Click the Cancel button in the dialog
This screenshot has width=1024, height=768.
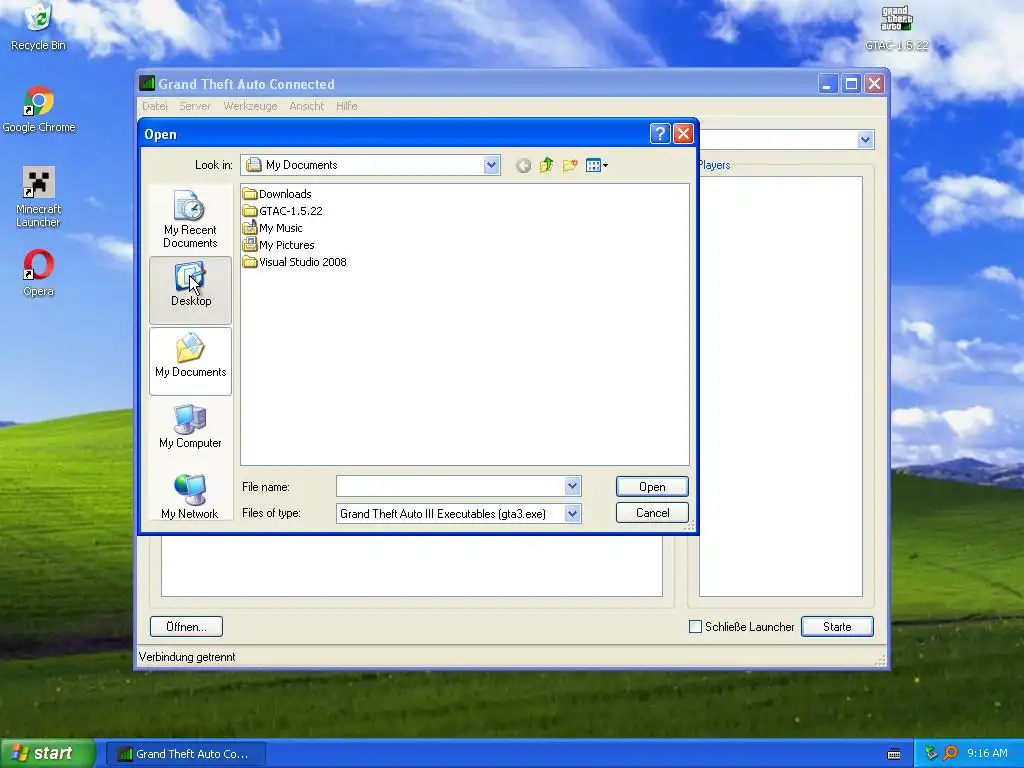pos(652,513)
